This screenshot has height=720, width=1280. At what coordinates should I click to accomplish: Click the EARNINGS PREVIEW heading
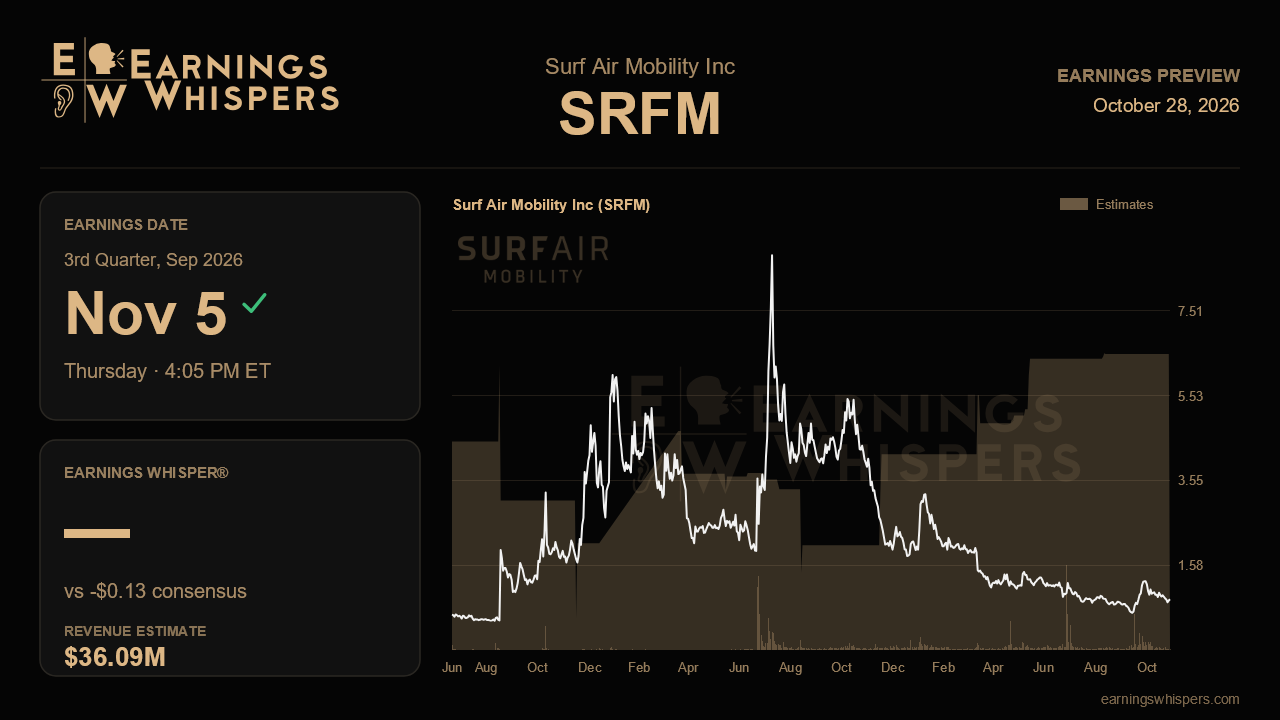[x=1148, y=76]
